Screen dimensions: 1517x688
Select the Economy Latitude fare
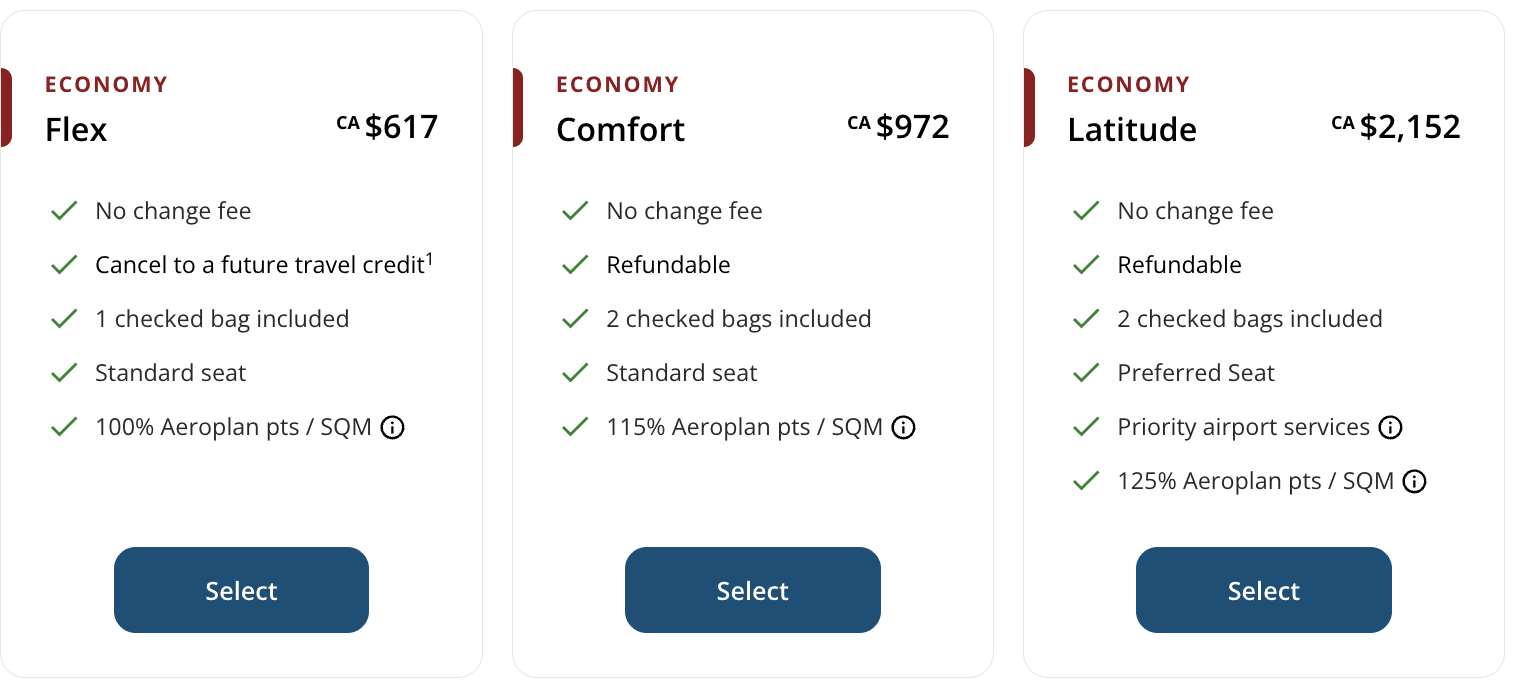(1263, 590)
